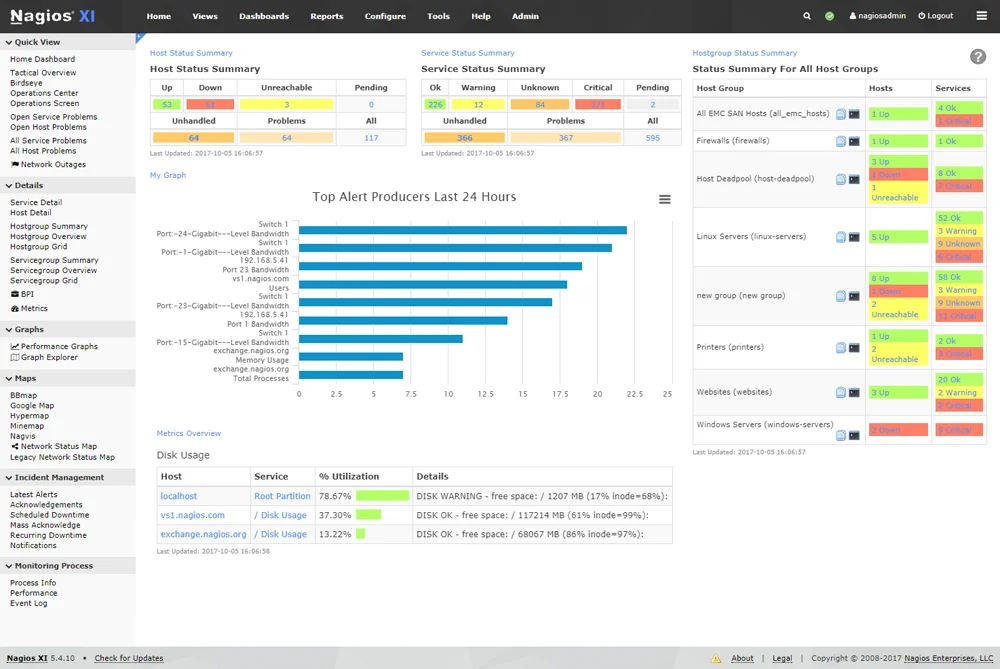This screenshot has height=669, width=1000.
Task: Open the search magnifier in the top bar
Action: [x=806, y=16]
